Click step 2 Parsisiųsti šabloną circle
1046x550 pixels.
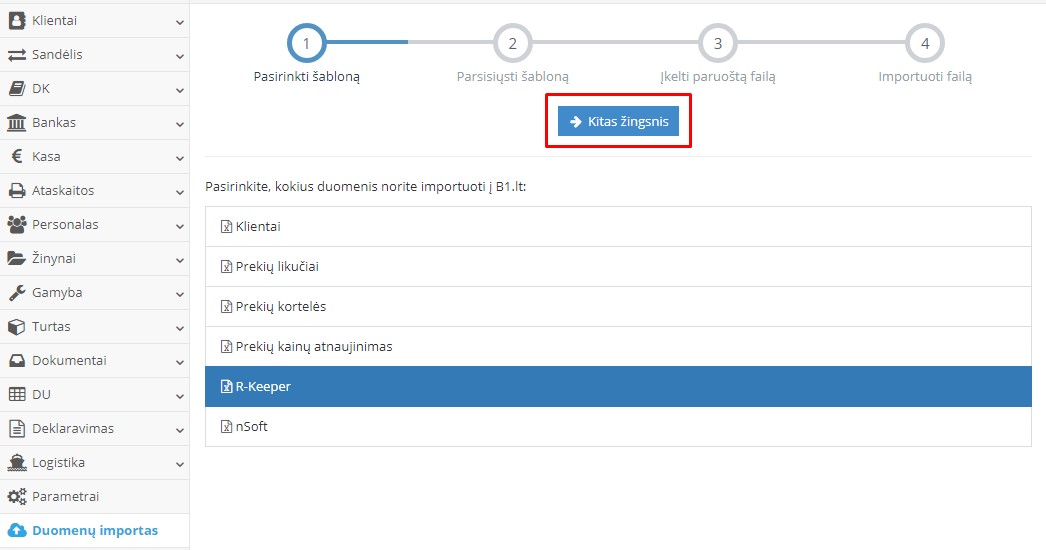pos(512,43)
